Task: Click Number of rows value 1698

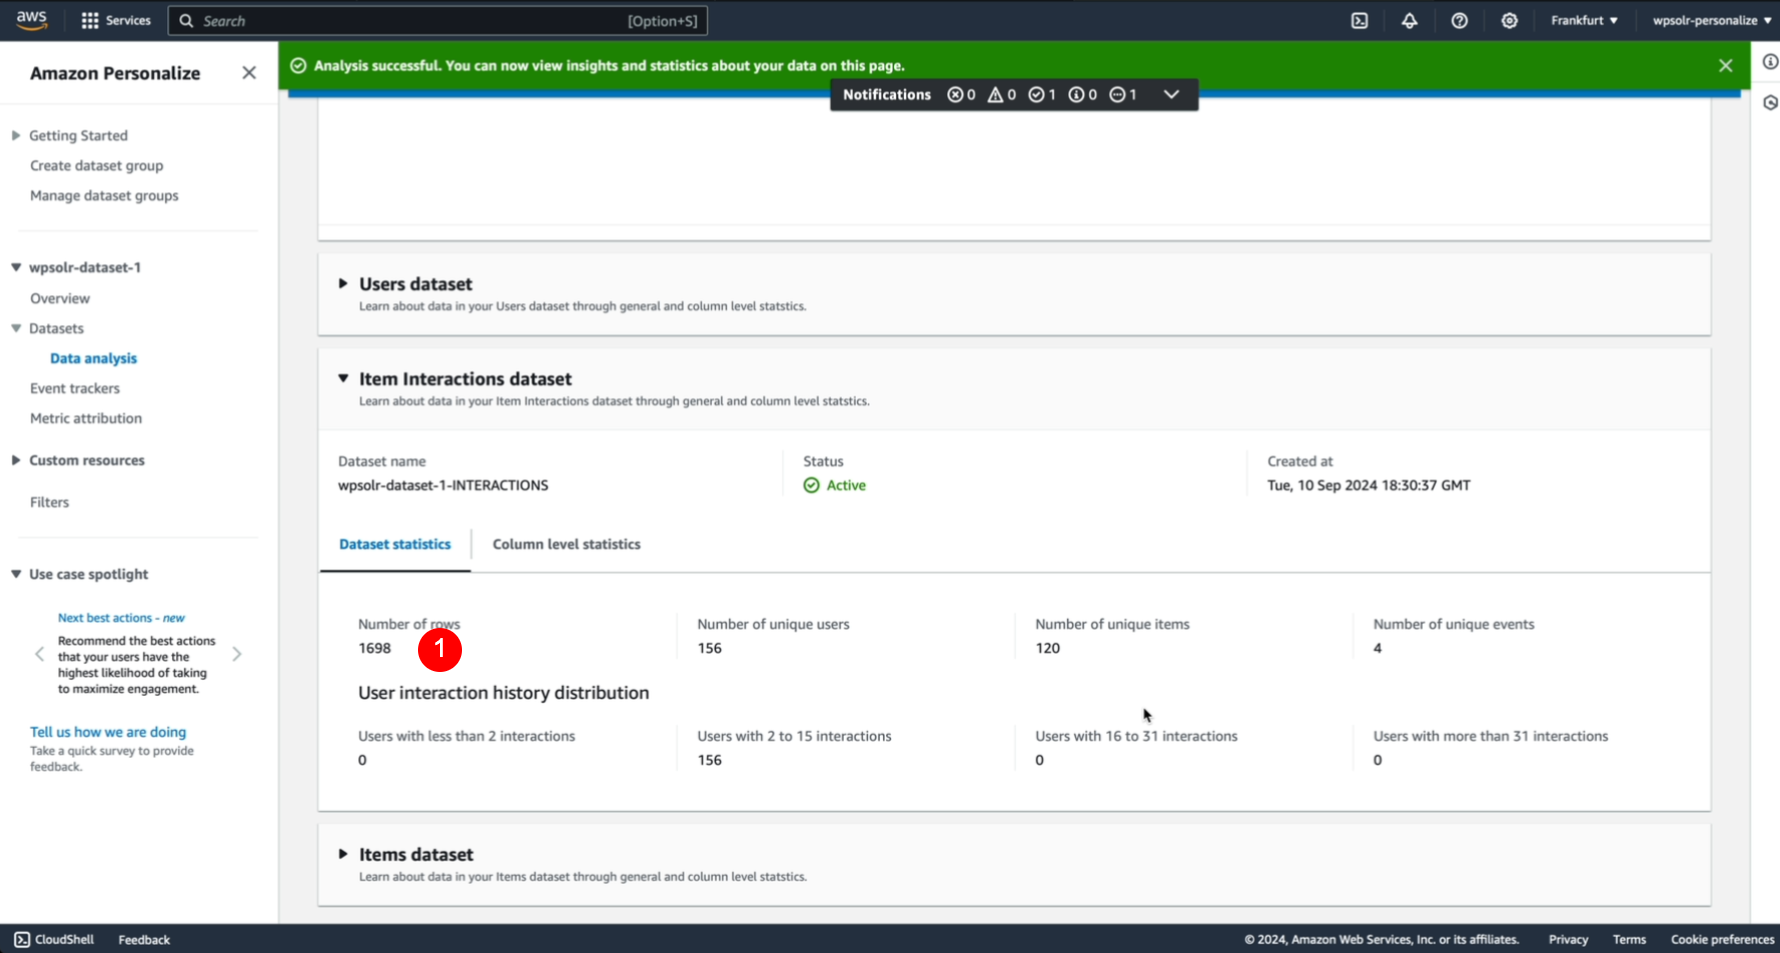Action: [x=374, y=648]
